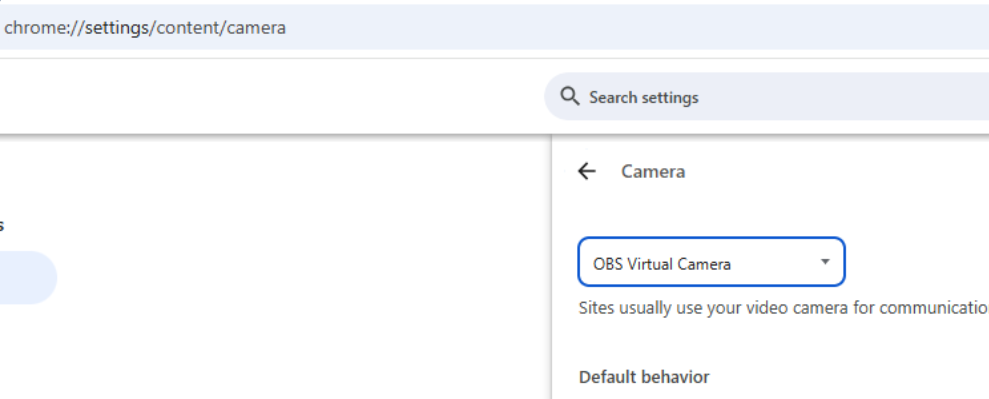Click the word 'settings' in the URL
Image resolution: width=989 pixels, height=399 pixels.
point(117,28)
